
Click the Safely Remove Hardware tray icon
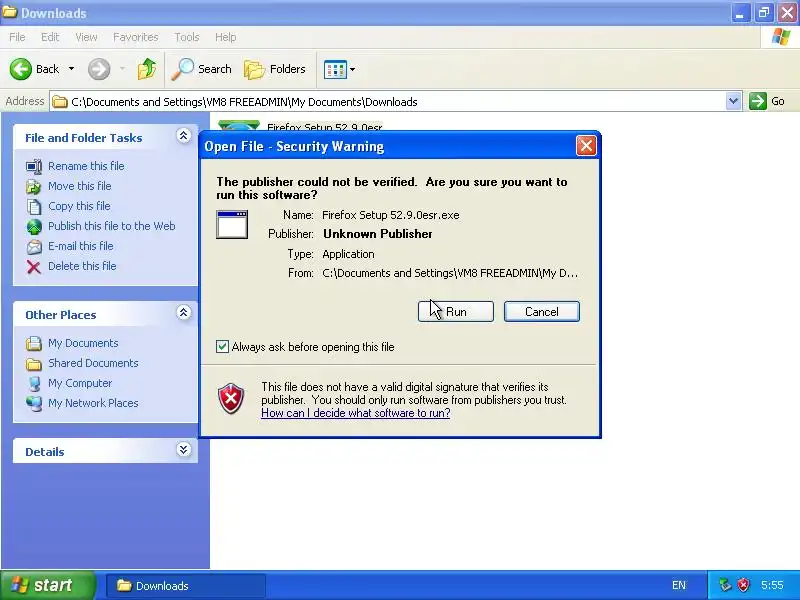[725, 585]
